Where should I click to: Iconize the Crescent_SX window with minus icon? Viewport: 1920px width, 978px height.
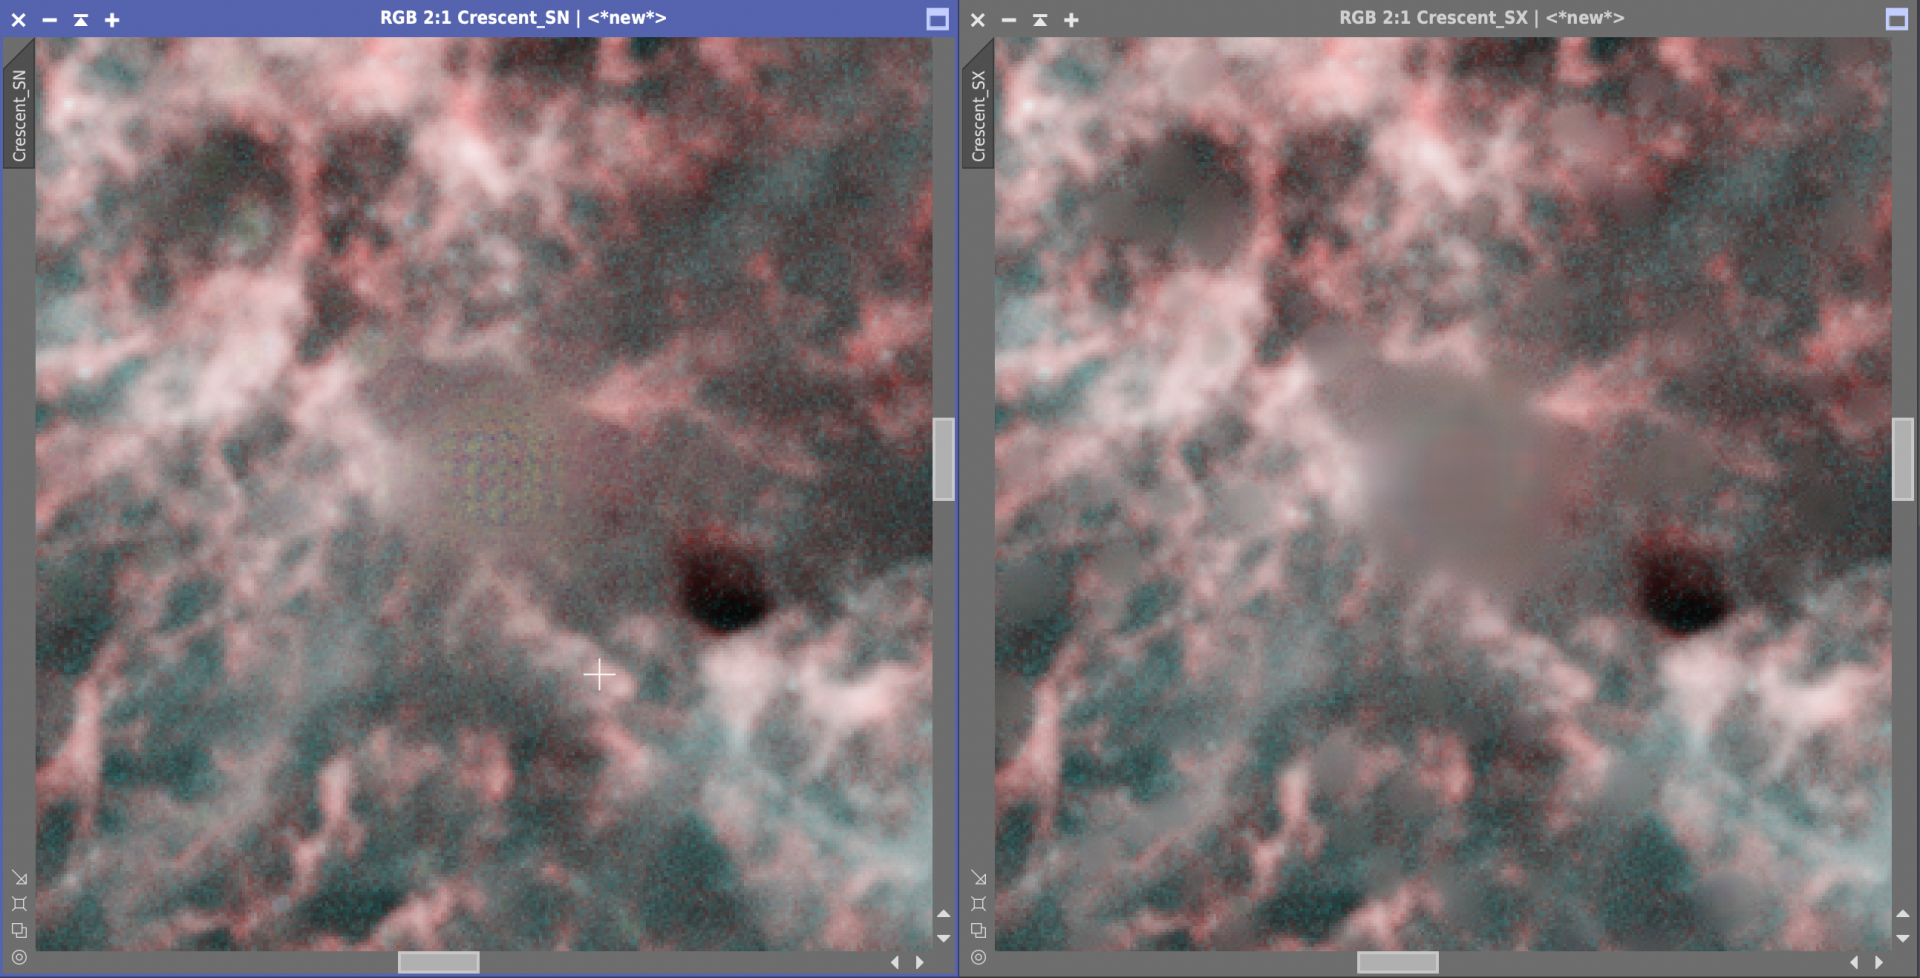point(1009,19)
